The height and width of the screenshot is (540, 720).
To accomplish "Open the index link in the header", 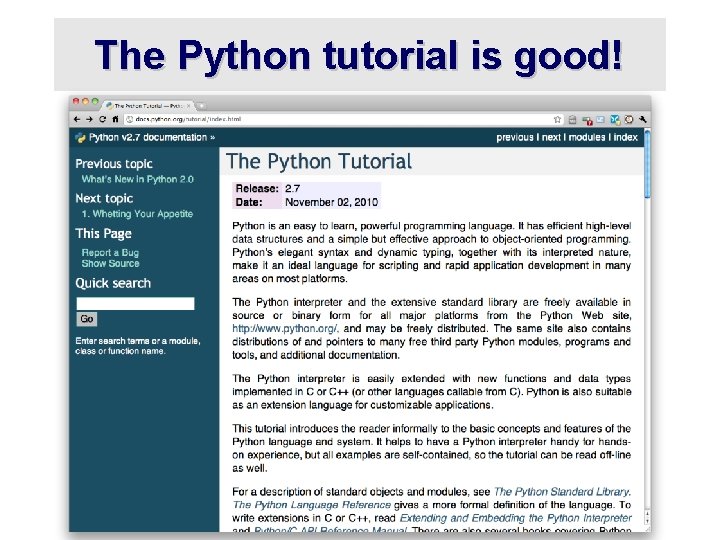I will (x=626, y=137).
